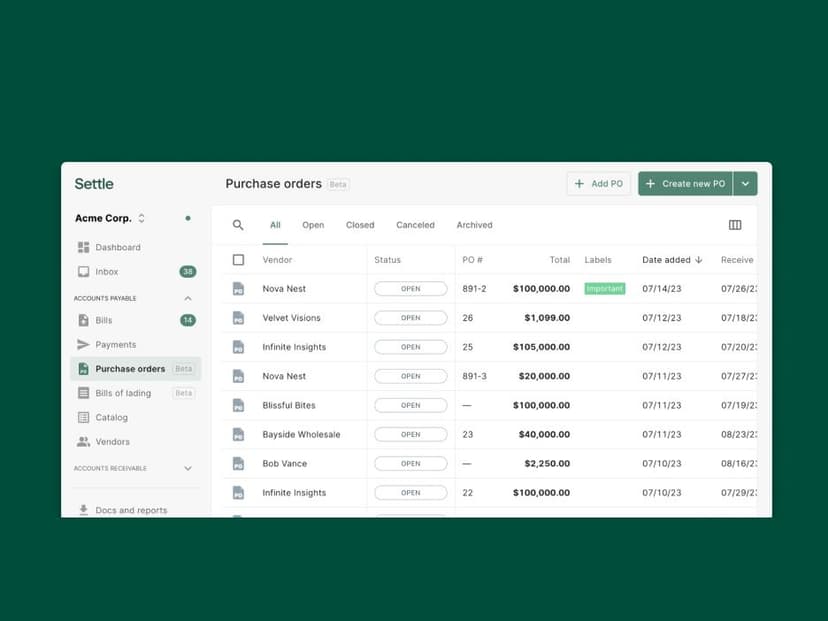Click the Add PO button

598,183
